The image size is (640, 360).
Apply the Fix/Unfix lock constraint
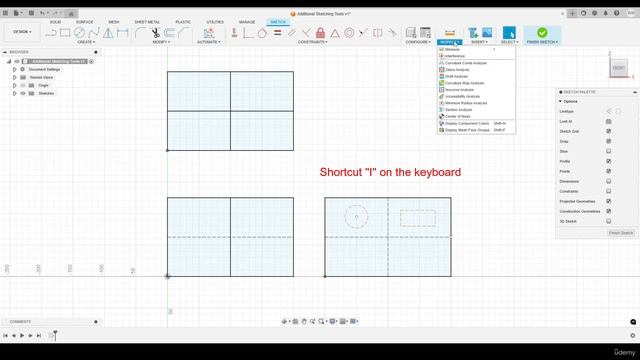(320, 33)
